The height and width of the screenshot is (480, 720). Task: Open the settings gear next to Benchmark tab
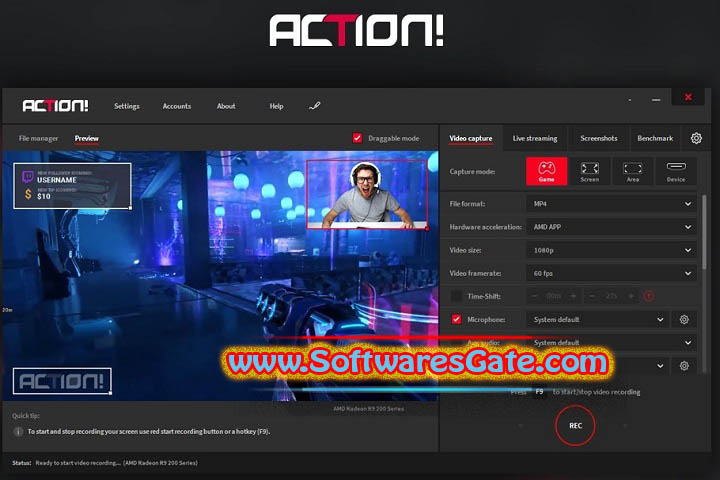(696, 138)
